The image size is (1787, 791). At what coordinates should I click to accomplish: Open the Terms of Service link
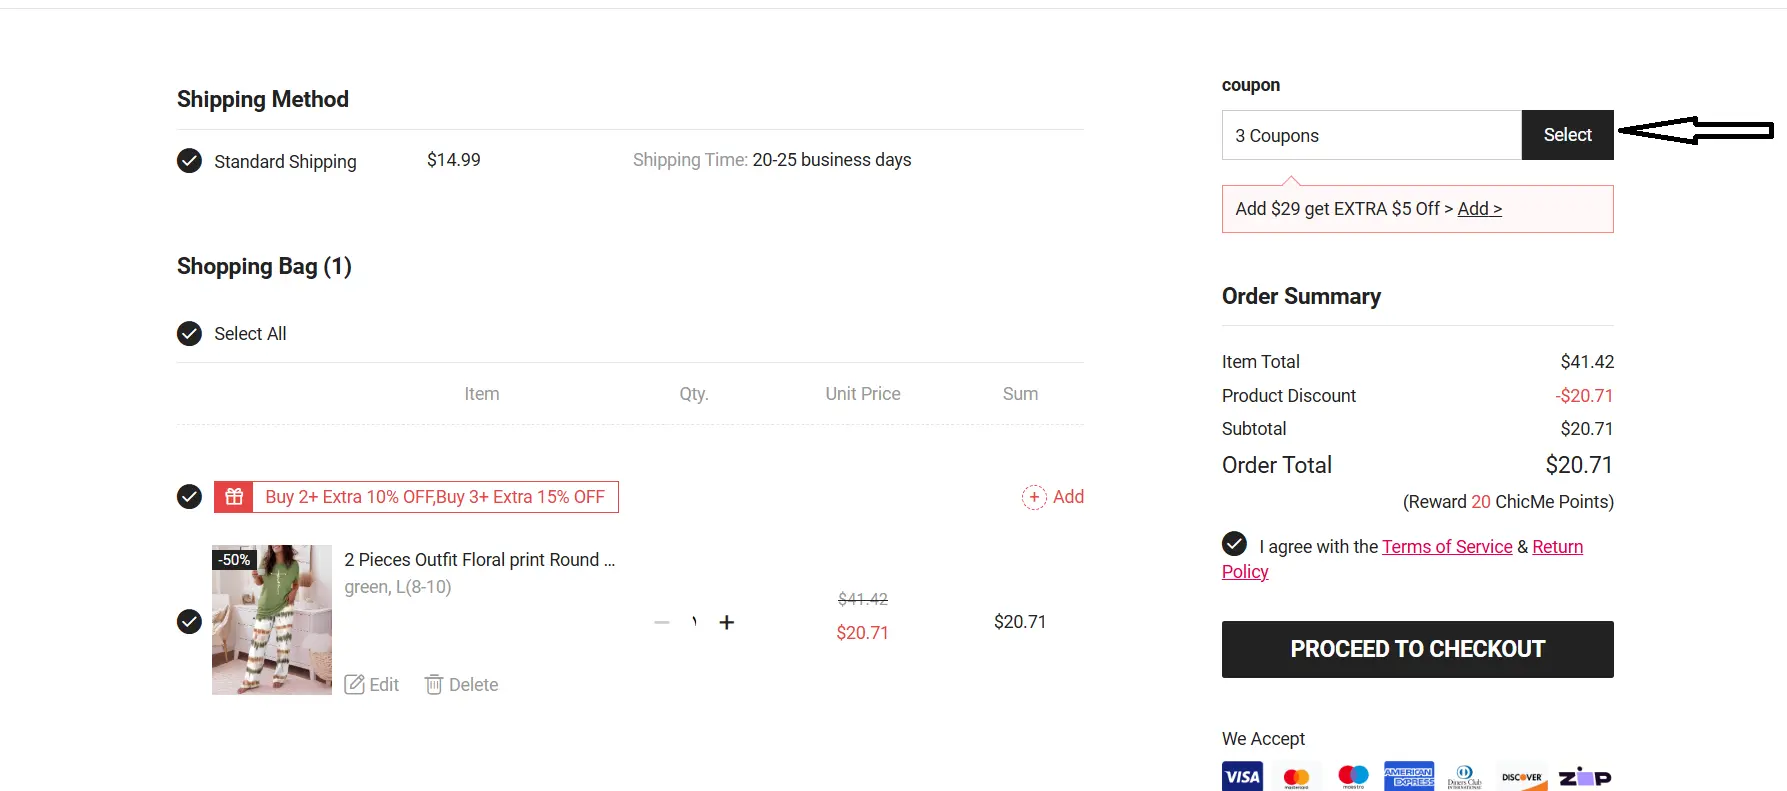(x=1447, y=547)
